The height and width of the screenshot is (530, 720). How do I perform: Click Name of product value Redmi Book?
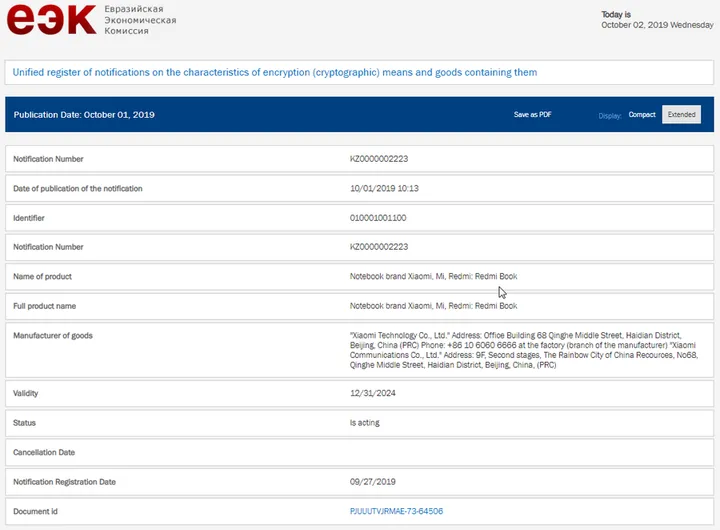pos(433,276)
